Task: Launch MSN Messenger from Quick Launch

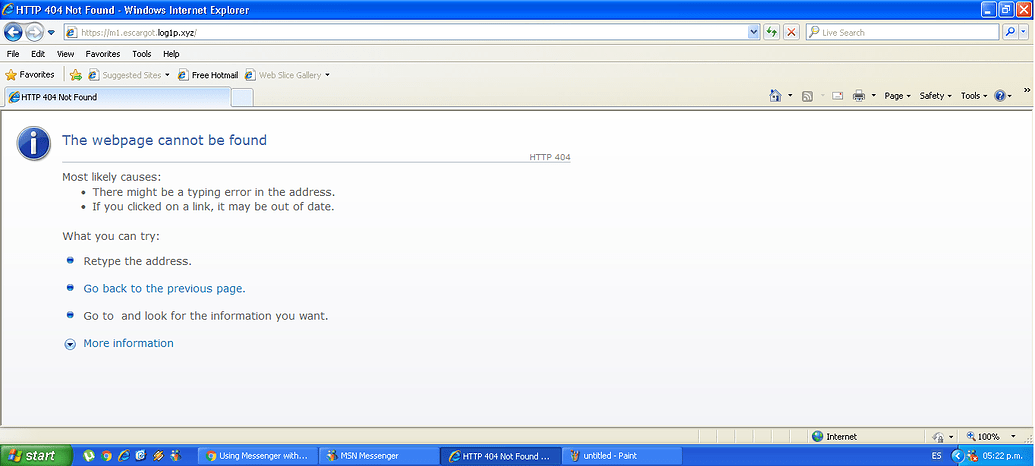Action: click(176, 455)
